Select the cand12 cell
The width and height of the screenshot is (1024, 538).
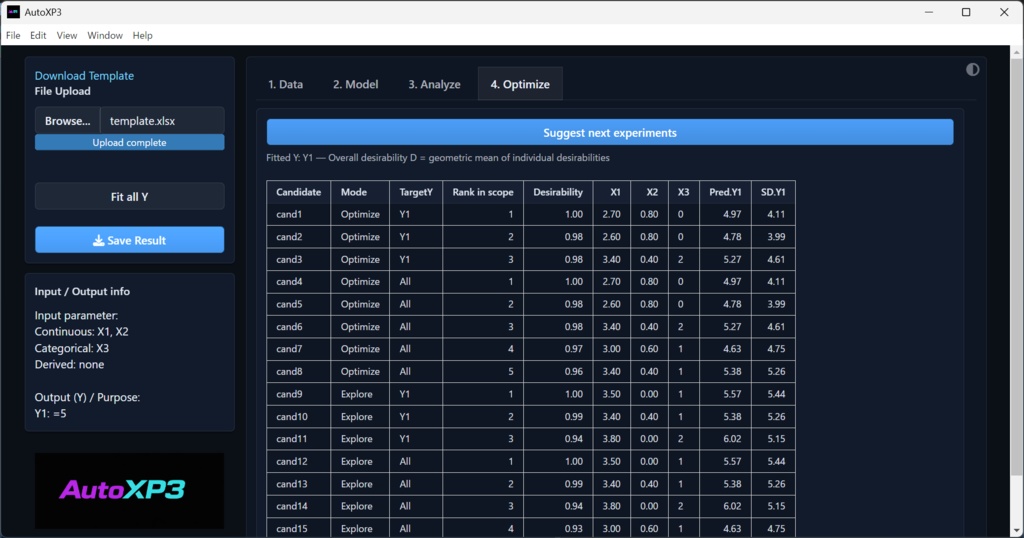pyautogui.click(x=298, y=461)
